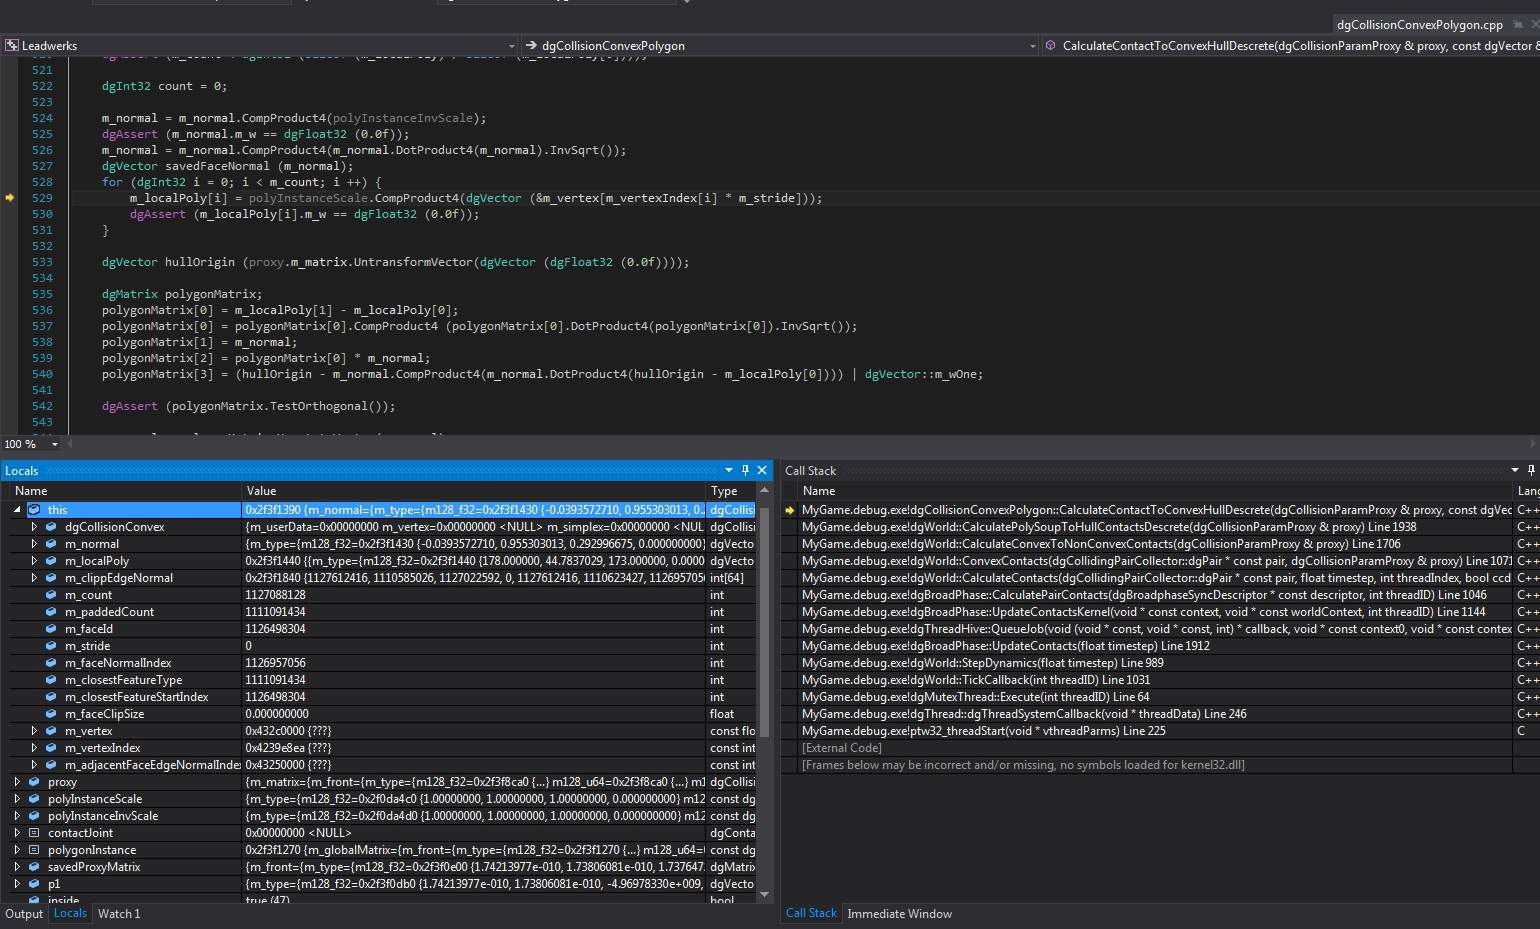This screenshot has height=929, width=1540.
Task: Switch to the Watch 1 tab
Action: click(119, 914)
